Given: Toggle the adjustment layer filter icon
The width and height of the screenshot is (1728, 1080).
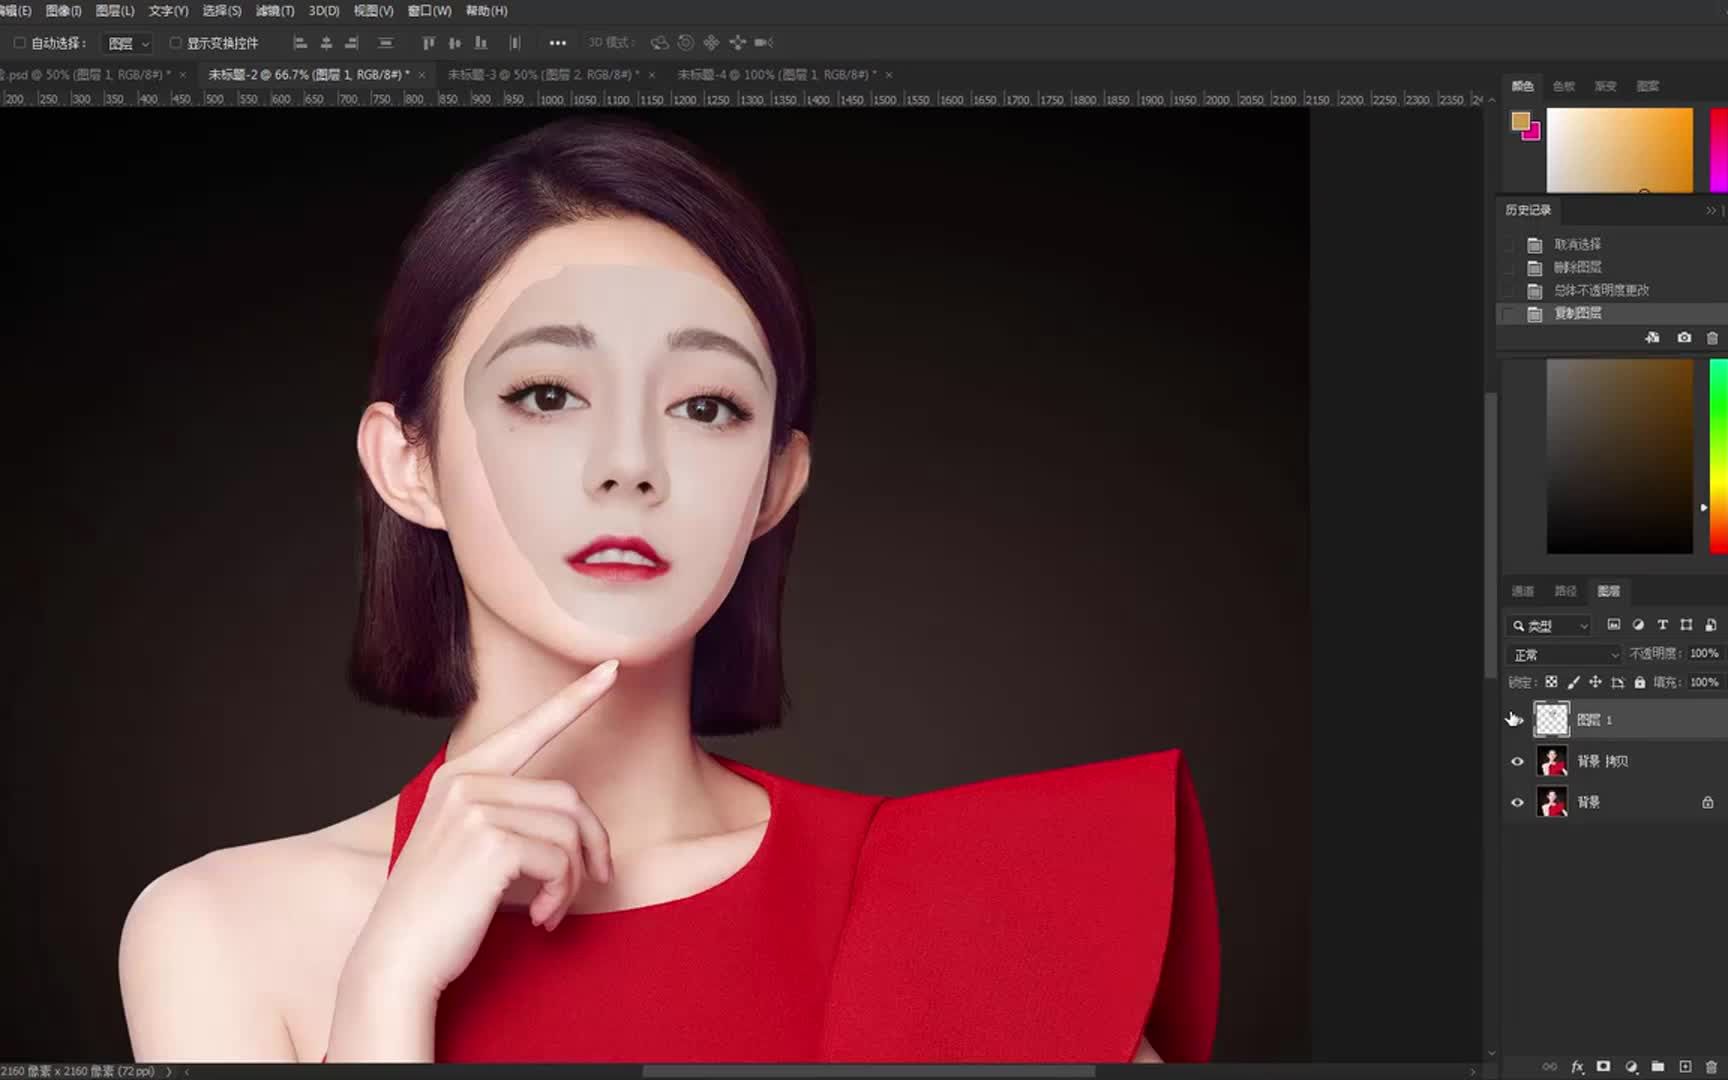Looking at the screenshot, I should 1638,625.
